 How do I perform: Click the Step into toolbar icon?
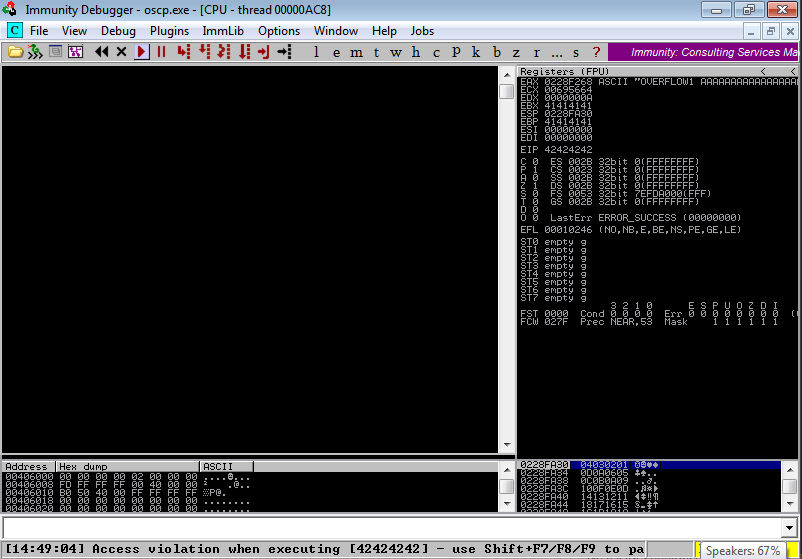184,52
